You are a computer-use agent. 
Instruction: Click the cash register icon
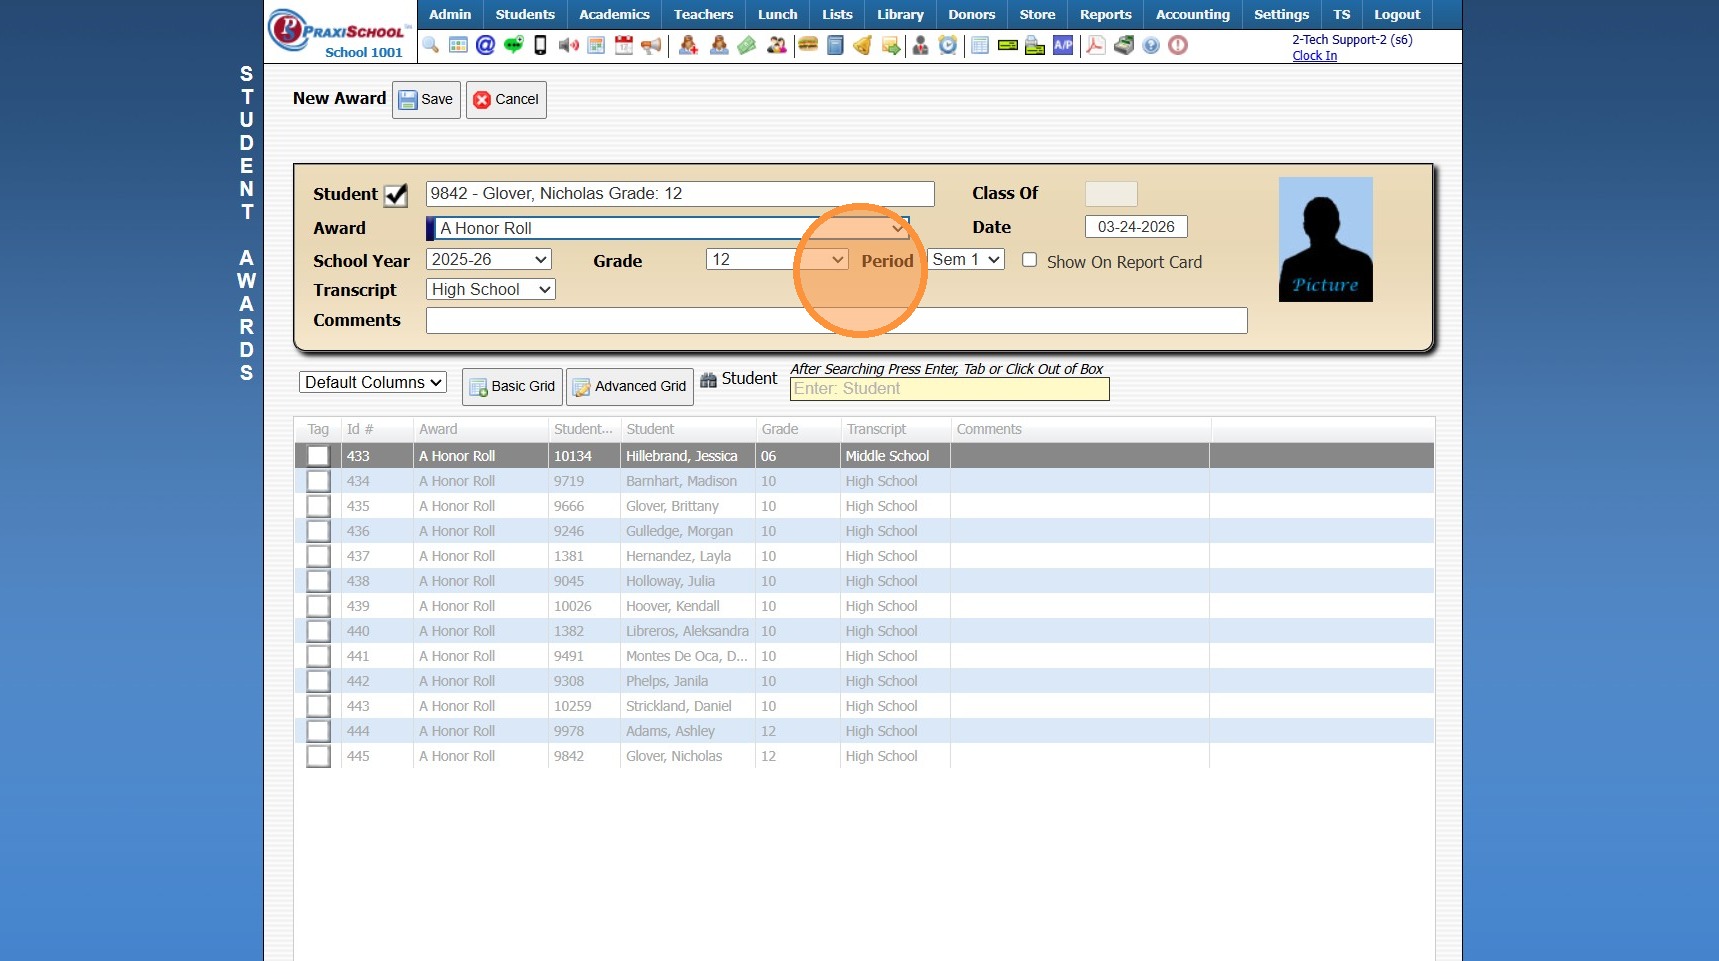click(x=1124, y=45)
